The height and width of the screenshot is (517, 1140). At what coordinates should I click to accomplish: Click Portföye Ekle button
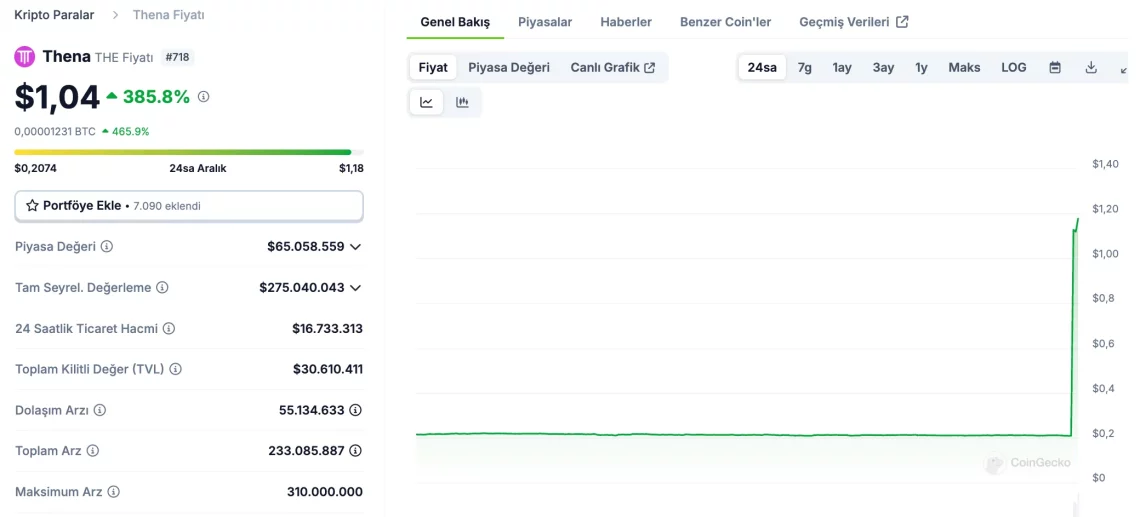click(x=189, y=206)
